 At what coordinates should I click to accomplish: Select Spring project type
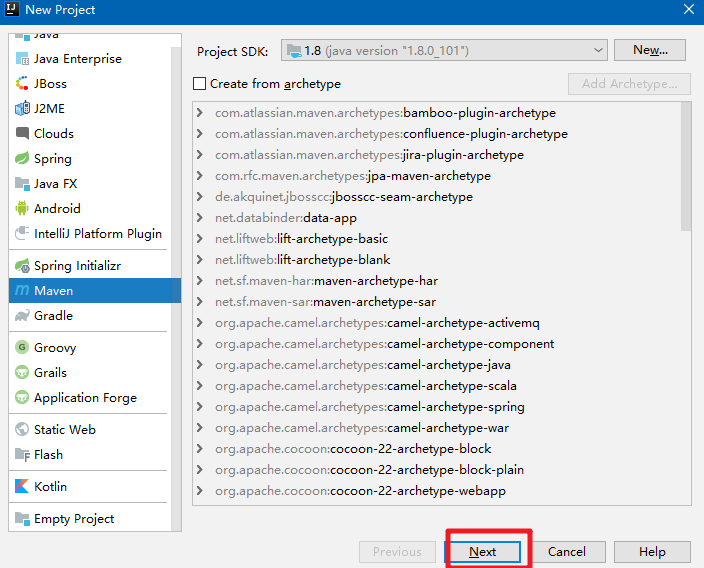90,159
